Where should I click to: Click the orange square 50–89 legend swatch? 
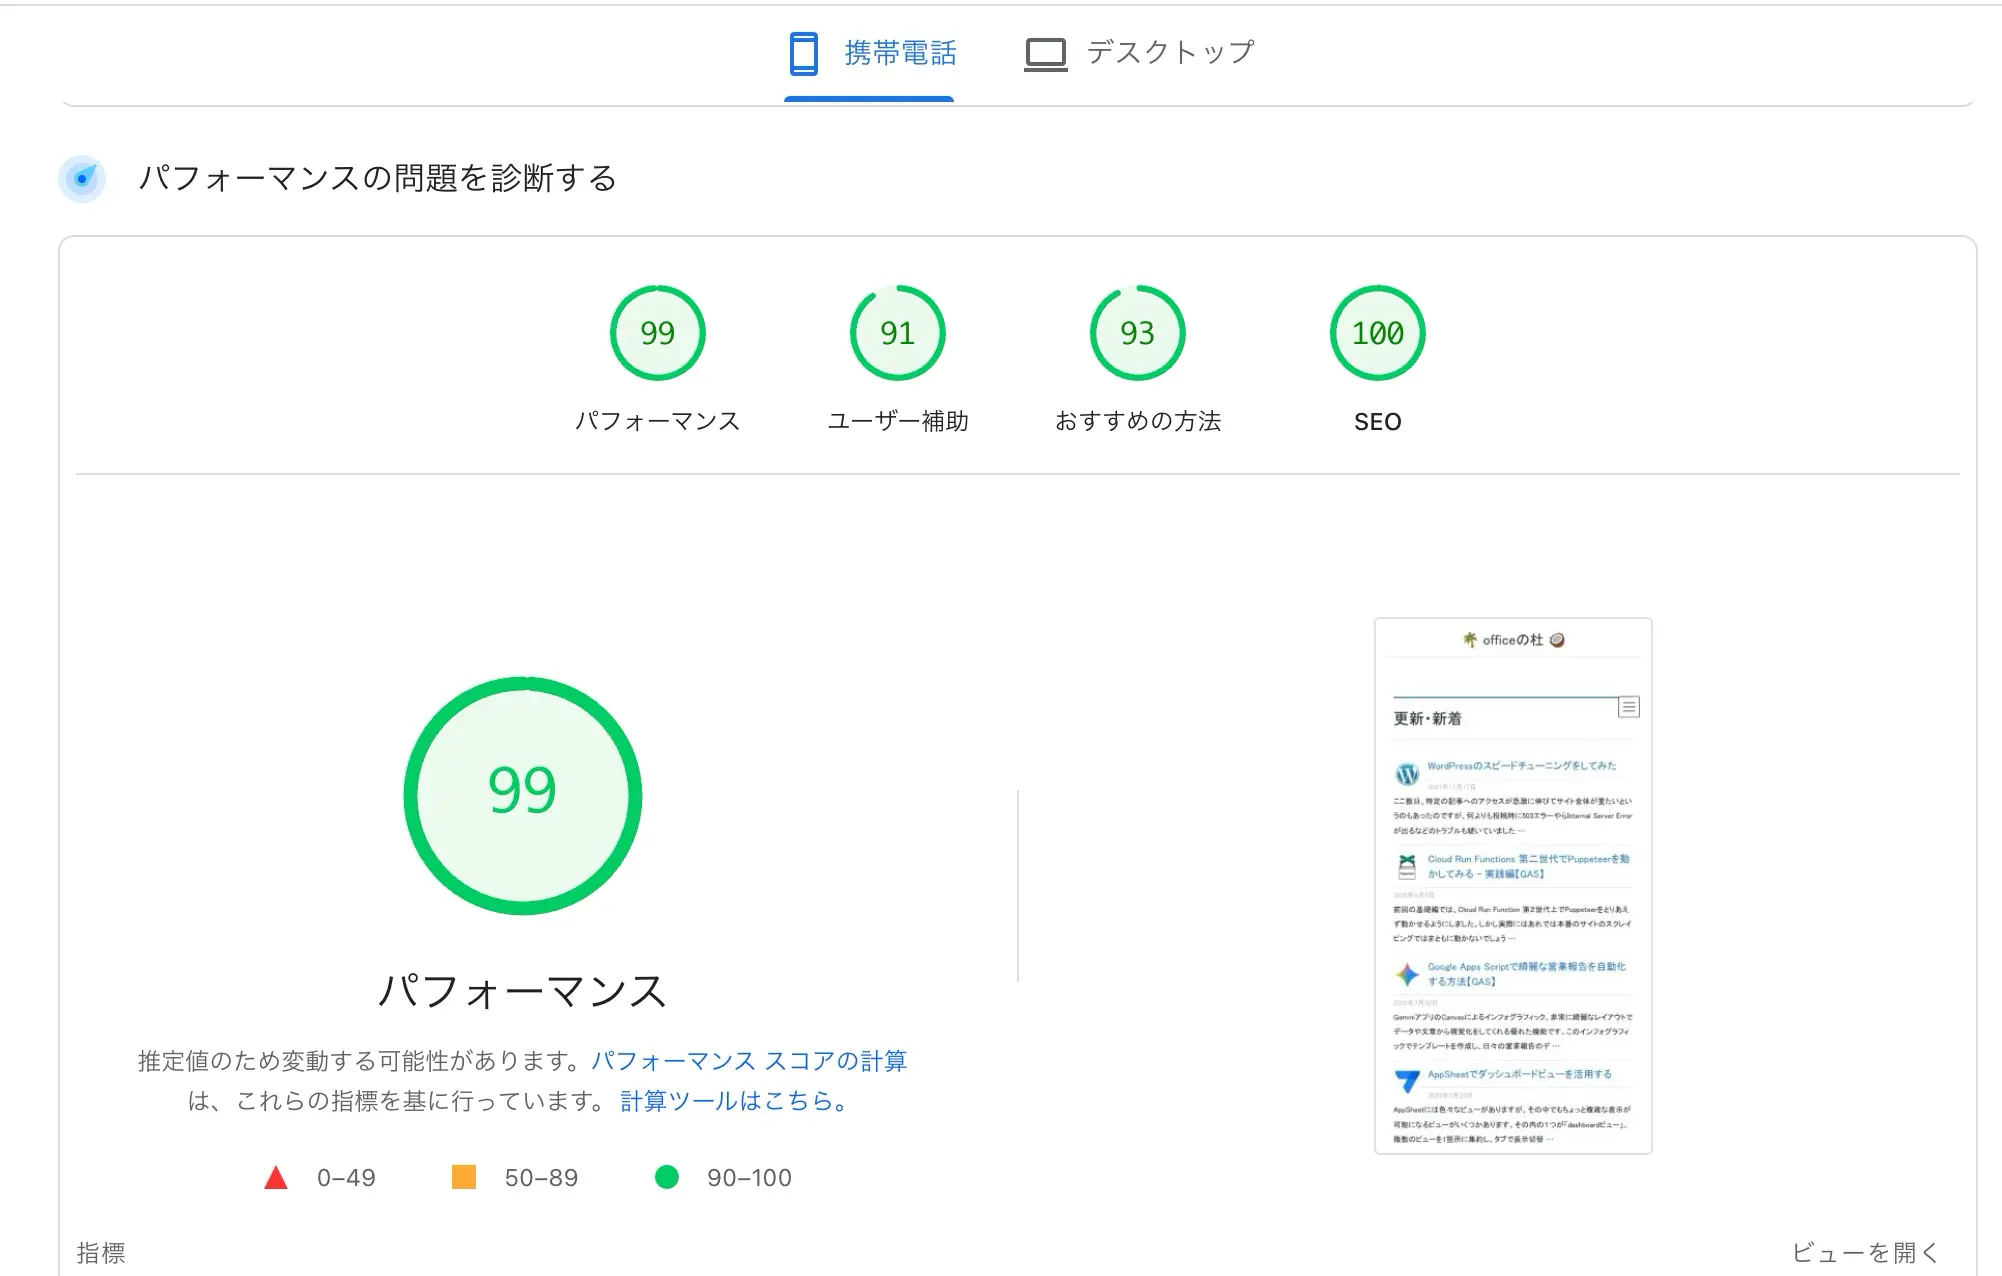[464, 1177]
